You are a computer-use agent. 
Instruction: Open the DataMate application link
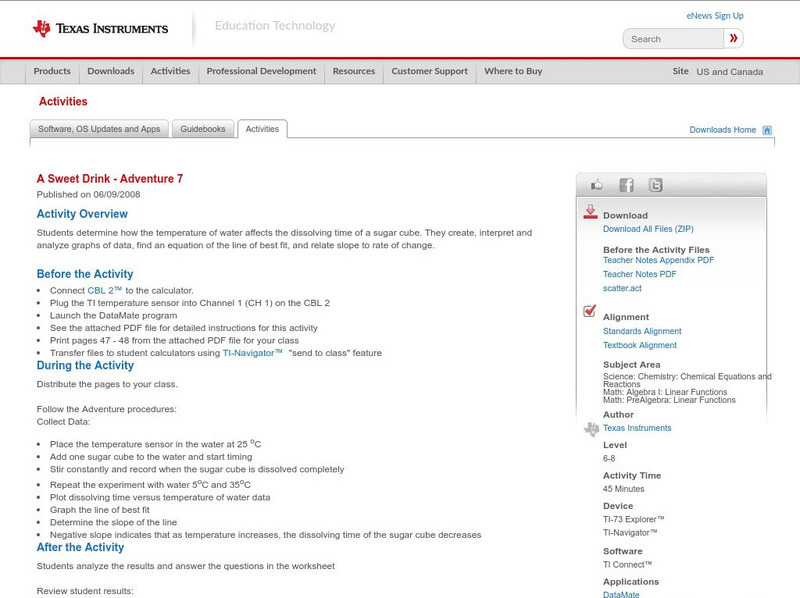coord(621,594)
